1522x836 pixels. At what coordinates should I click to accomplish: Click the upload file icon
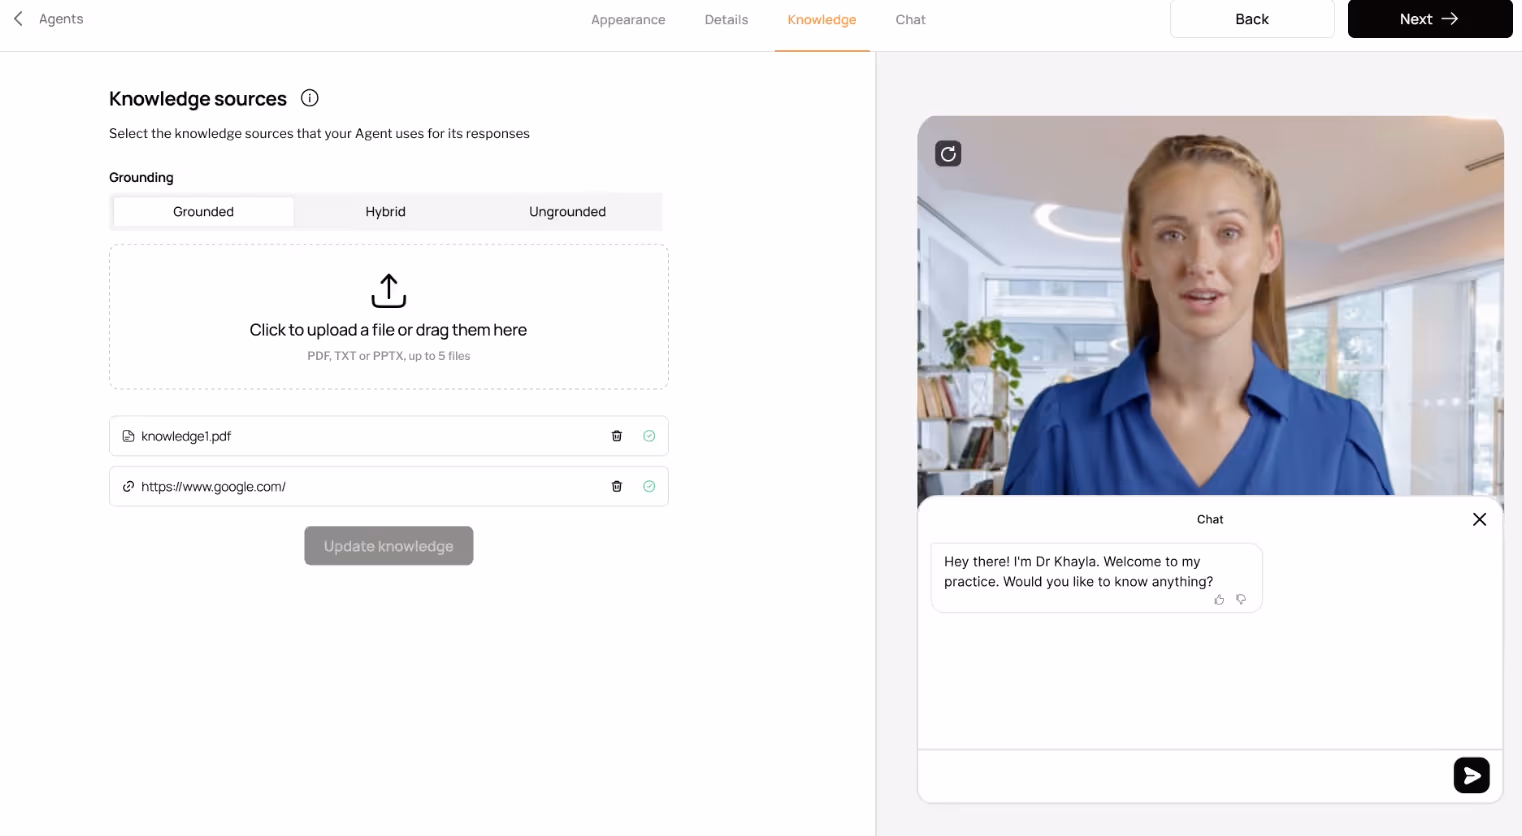[388, 289]
